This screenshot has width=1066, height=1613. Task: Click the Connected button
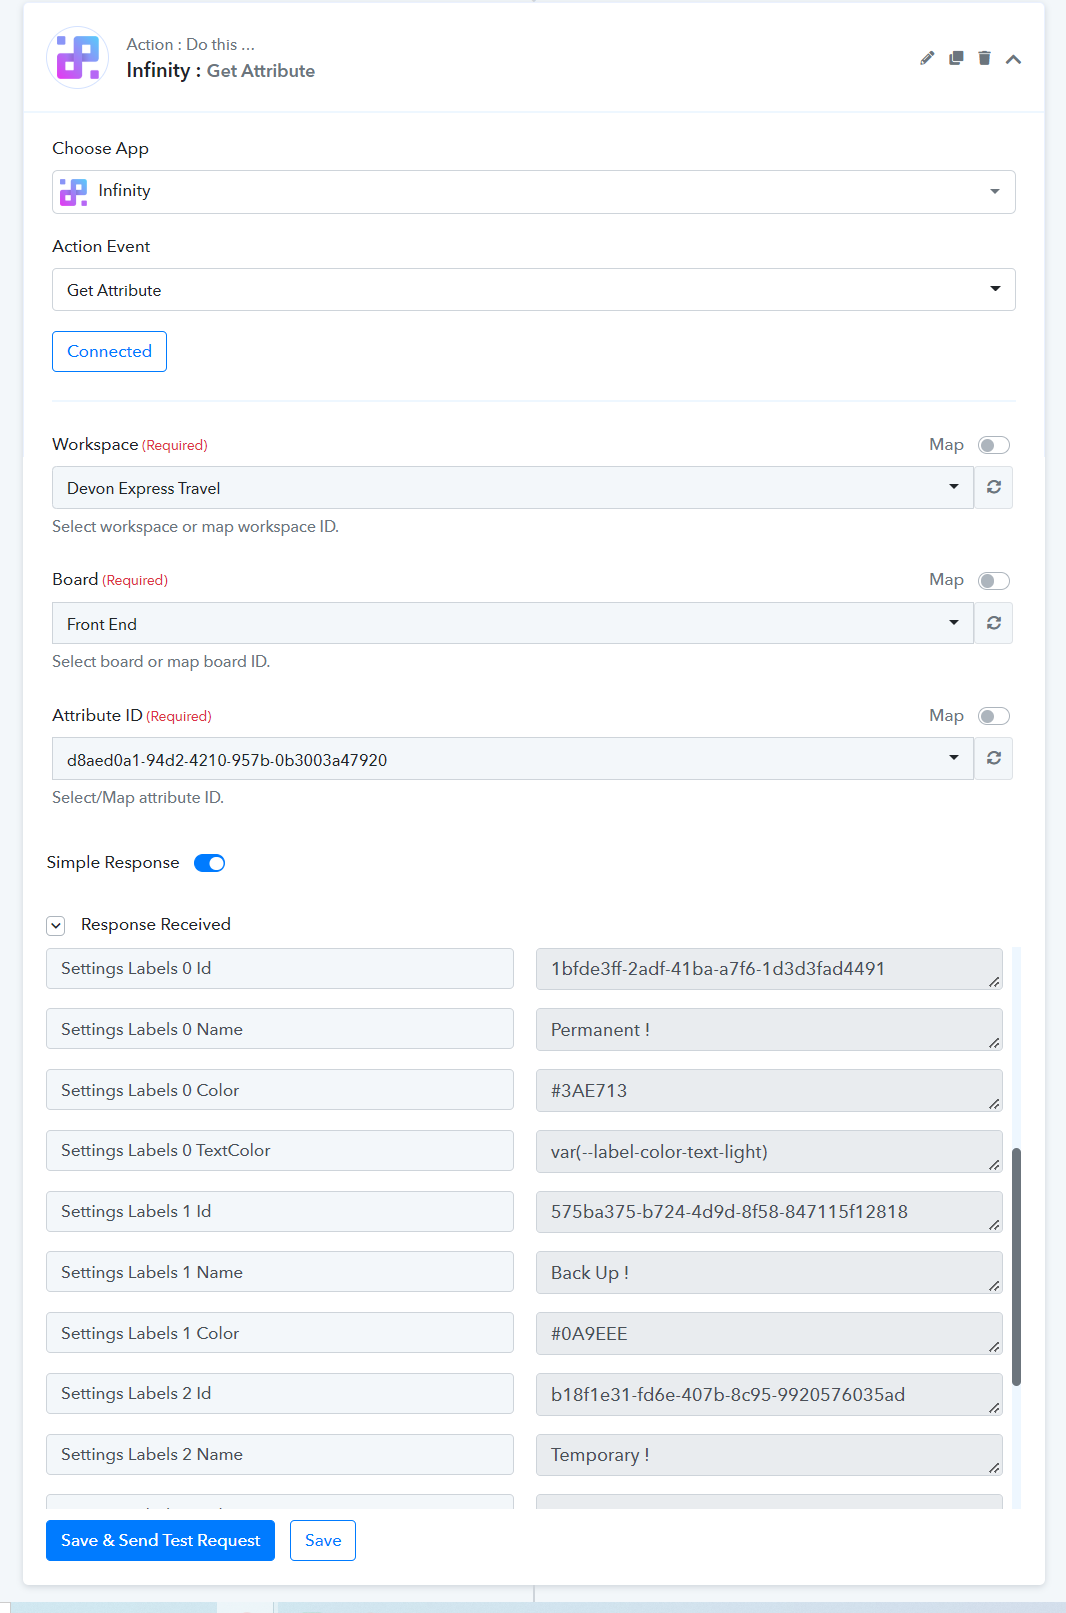(x=109, y=351)
